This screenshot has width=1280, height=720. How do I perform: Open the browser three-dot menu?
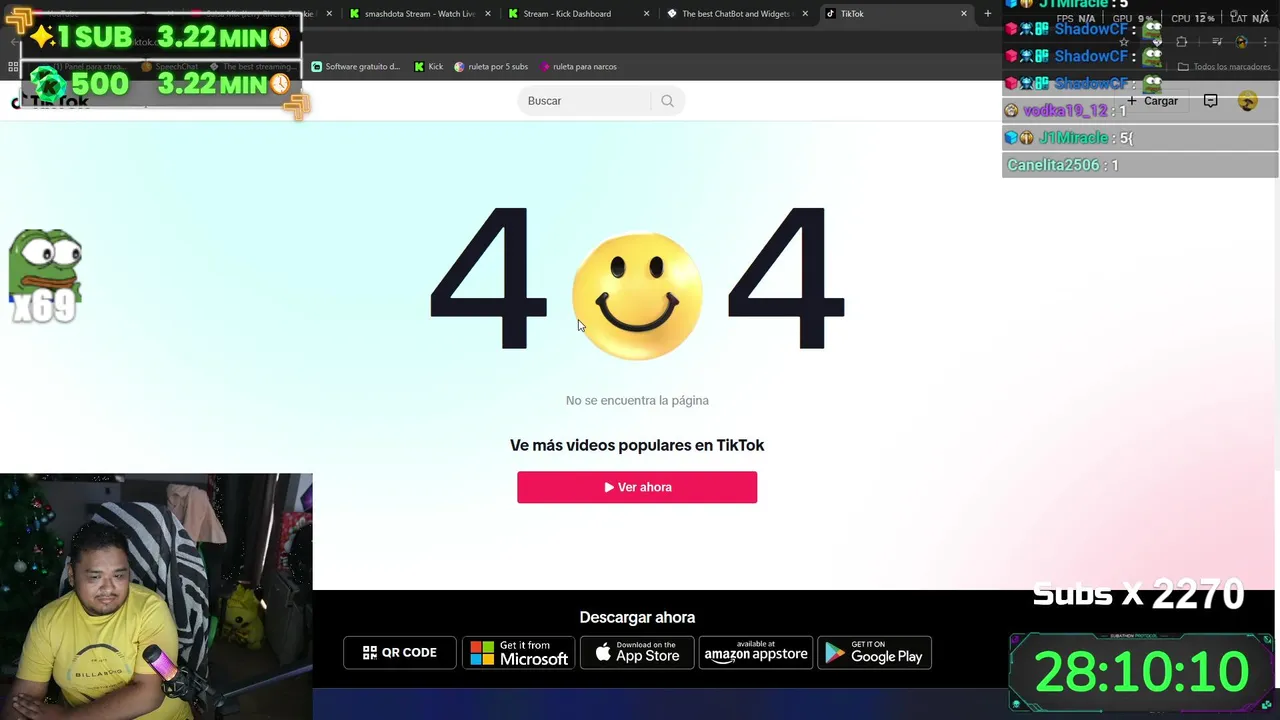click(x=1265, y=42)
